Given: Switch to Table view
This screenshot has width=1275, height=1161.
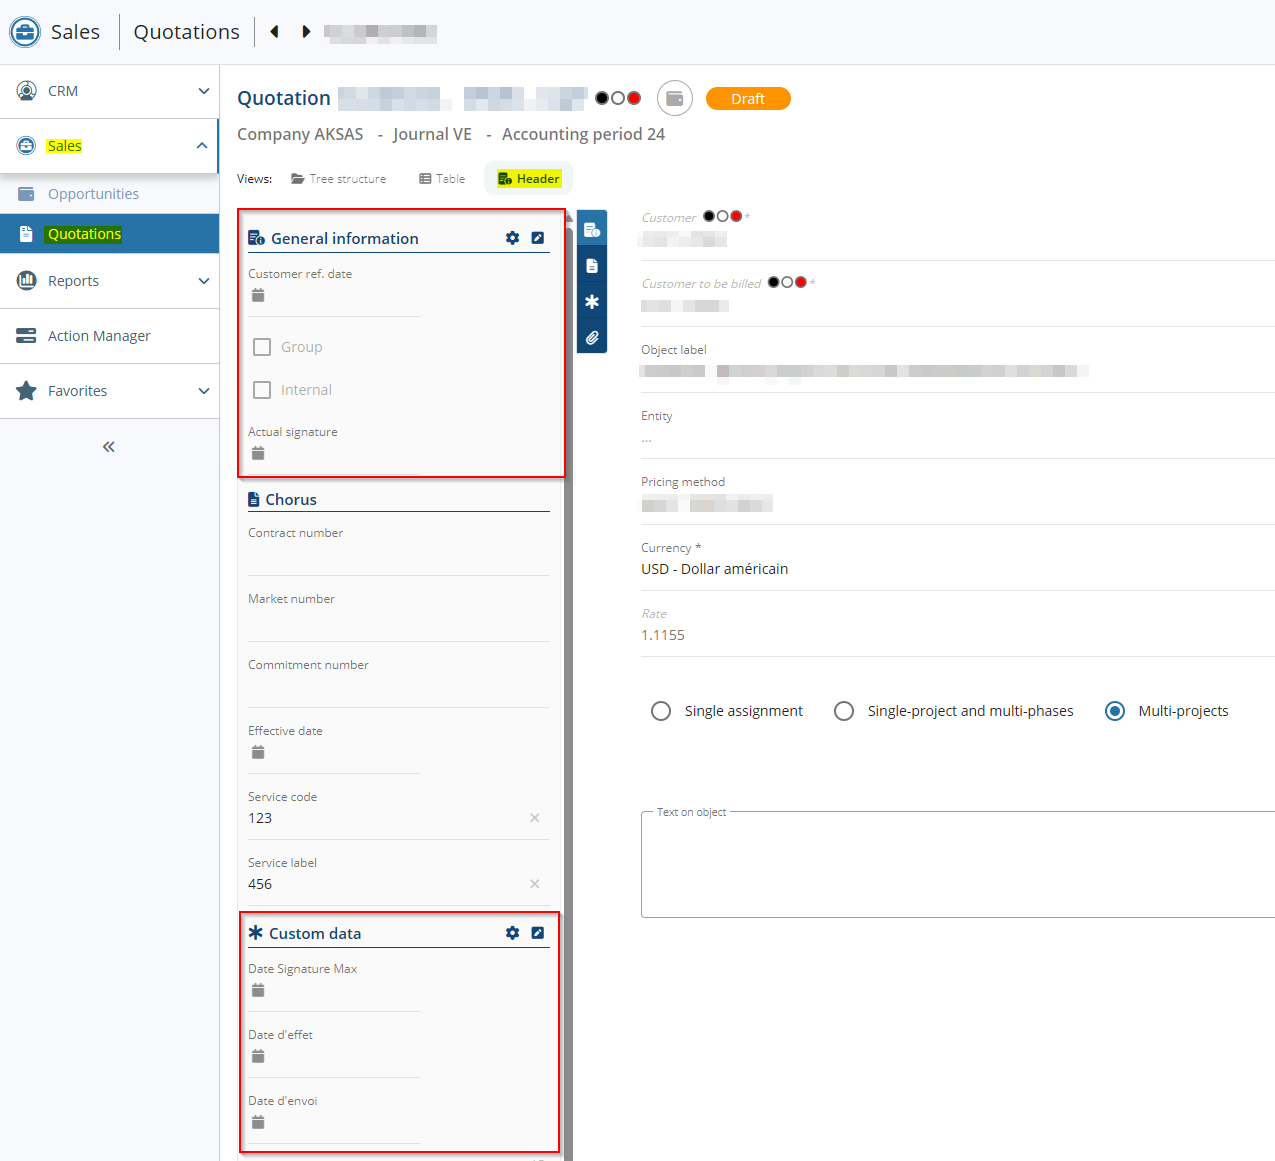Looking at the screenshot, I should coord(442,179).
